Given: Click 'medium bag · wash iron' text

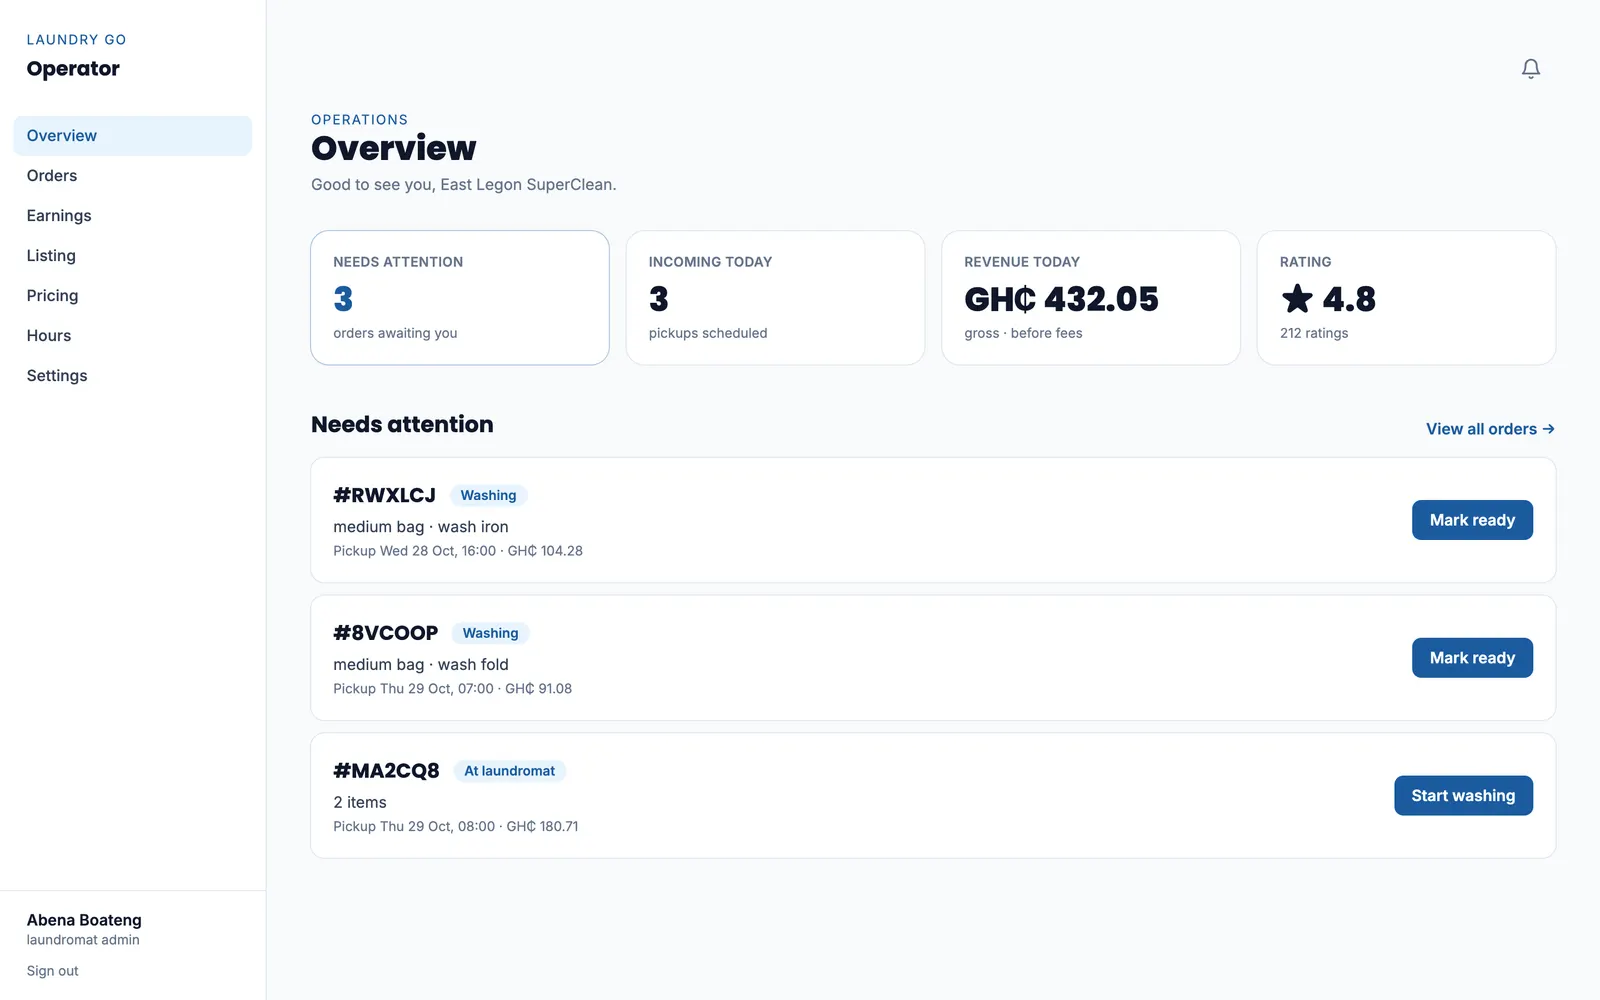Looking at the screenshot, I should [421, 527].
